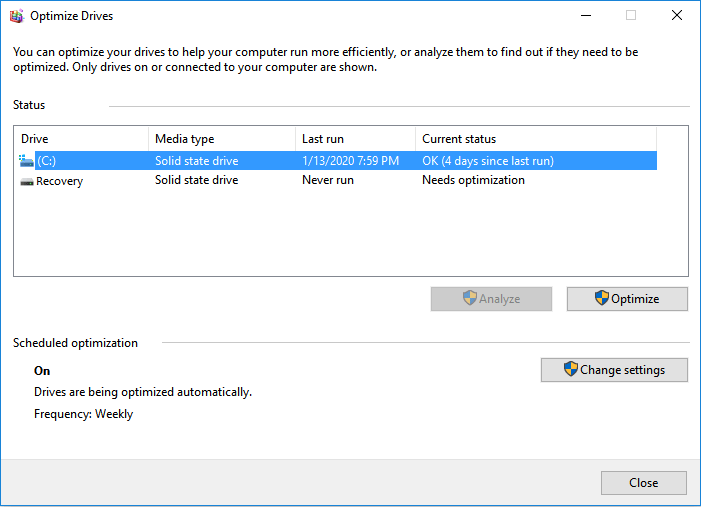Screen dimensions: 701x507
Task: Click the C: row's Solid state drive cell
Action: pyautogui.click(x=196, y=160)
